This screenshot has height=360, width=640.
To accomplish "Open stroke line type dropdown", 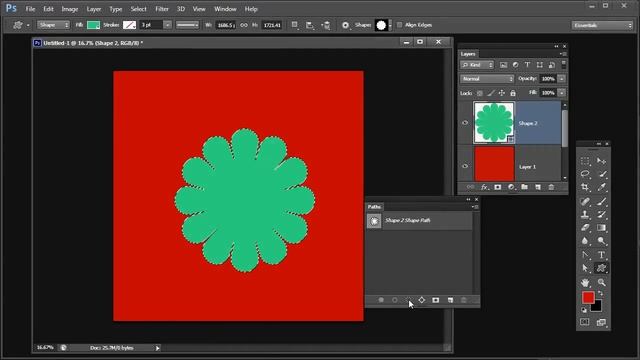I will (187, 25).
